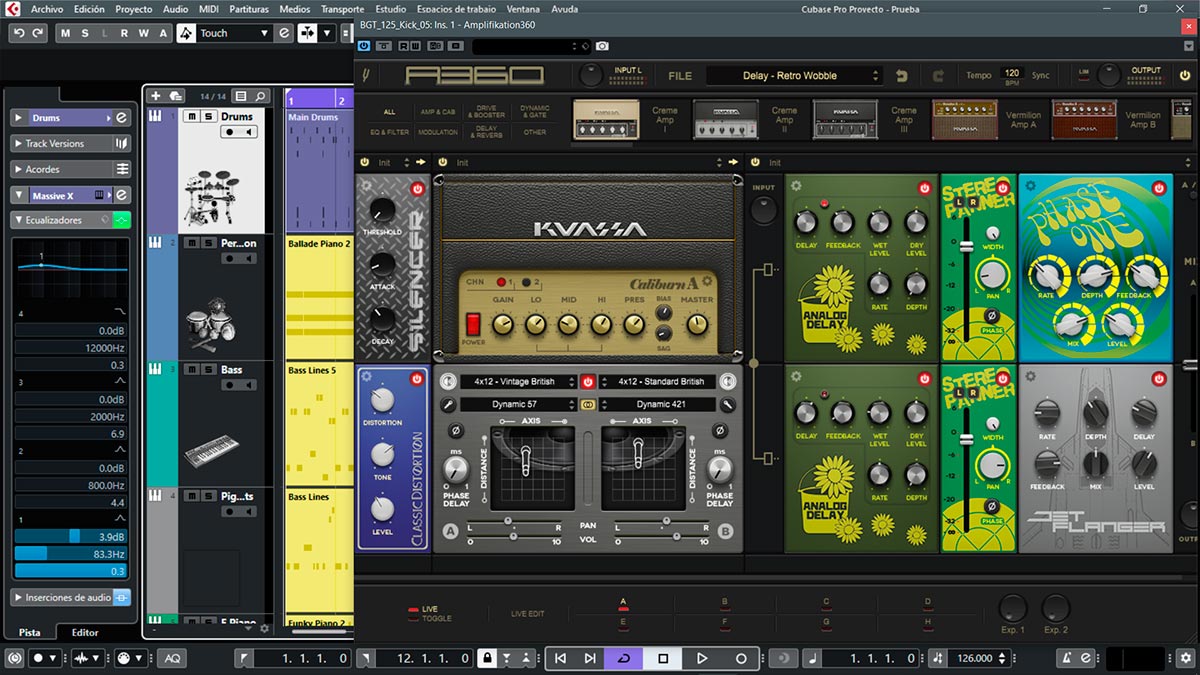1200x675 pixels.
Task: Add a new track with plus icon
Action: [155, 96]
